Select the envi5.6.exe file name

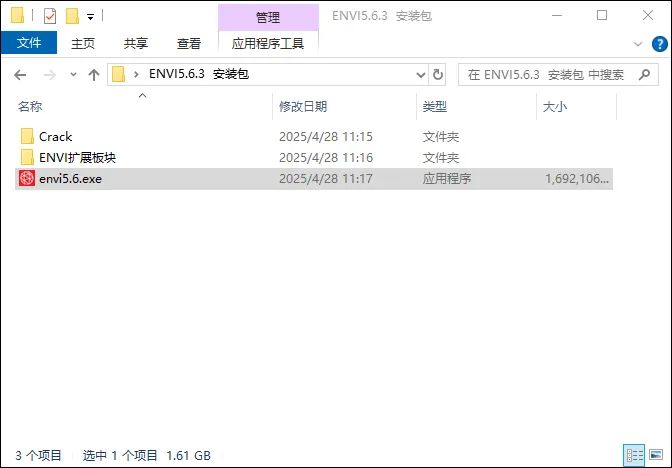(70, 179)
